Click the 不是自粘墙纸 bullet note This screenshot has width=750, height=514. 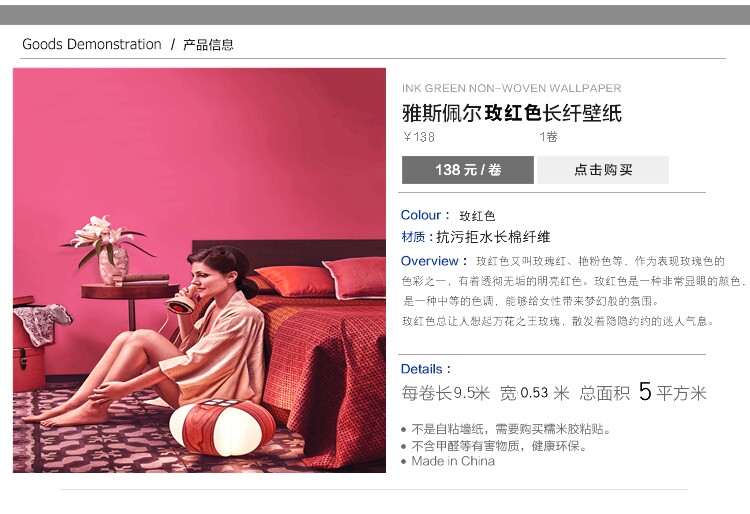point(510,429)
